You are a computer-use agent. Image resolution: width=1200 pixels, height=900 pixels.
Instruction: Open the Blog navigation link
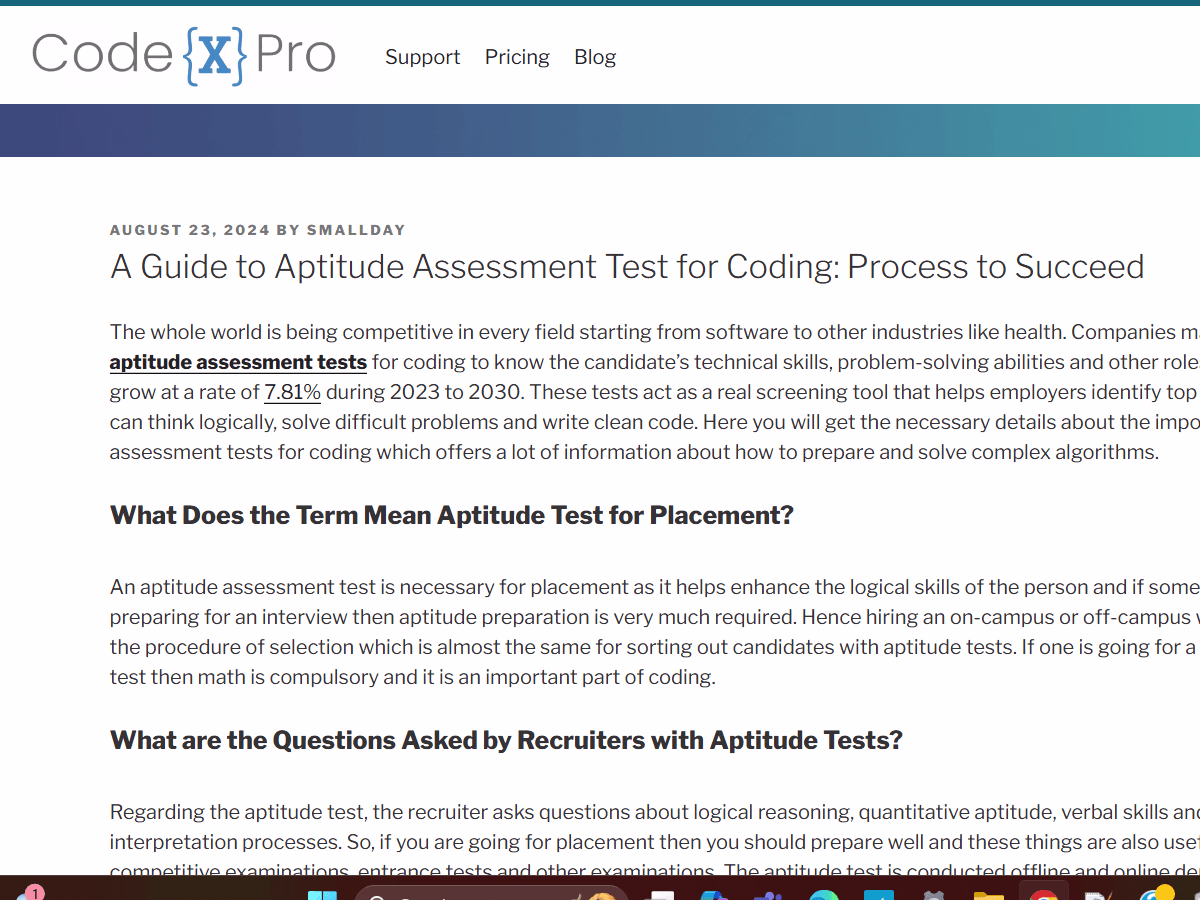tap(595, 57)
